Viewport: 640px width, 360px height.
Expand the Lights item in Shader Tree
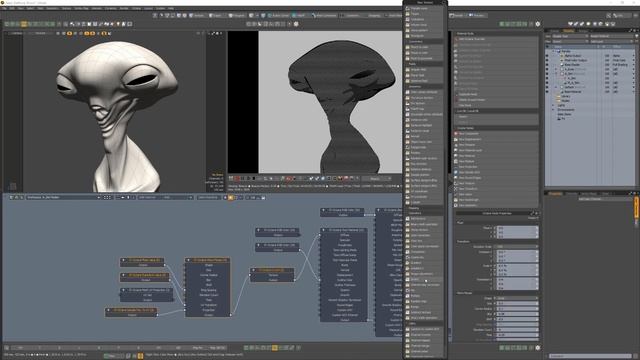tap(553, 105)
